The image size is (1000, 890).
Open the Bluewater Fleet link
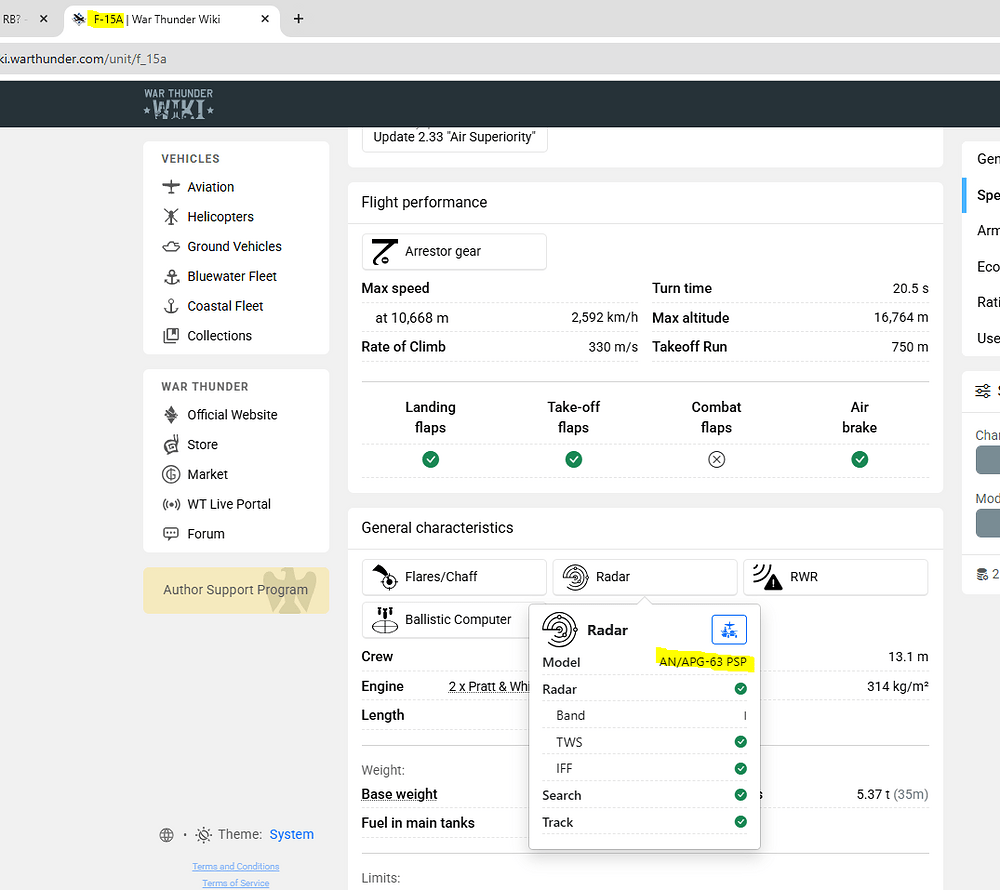click(x=232, y=276)
